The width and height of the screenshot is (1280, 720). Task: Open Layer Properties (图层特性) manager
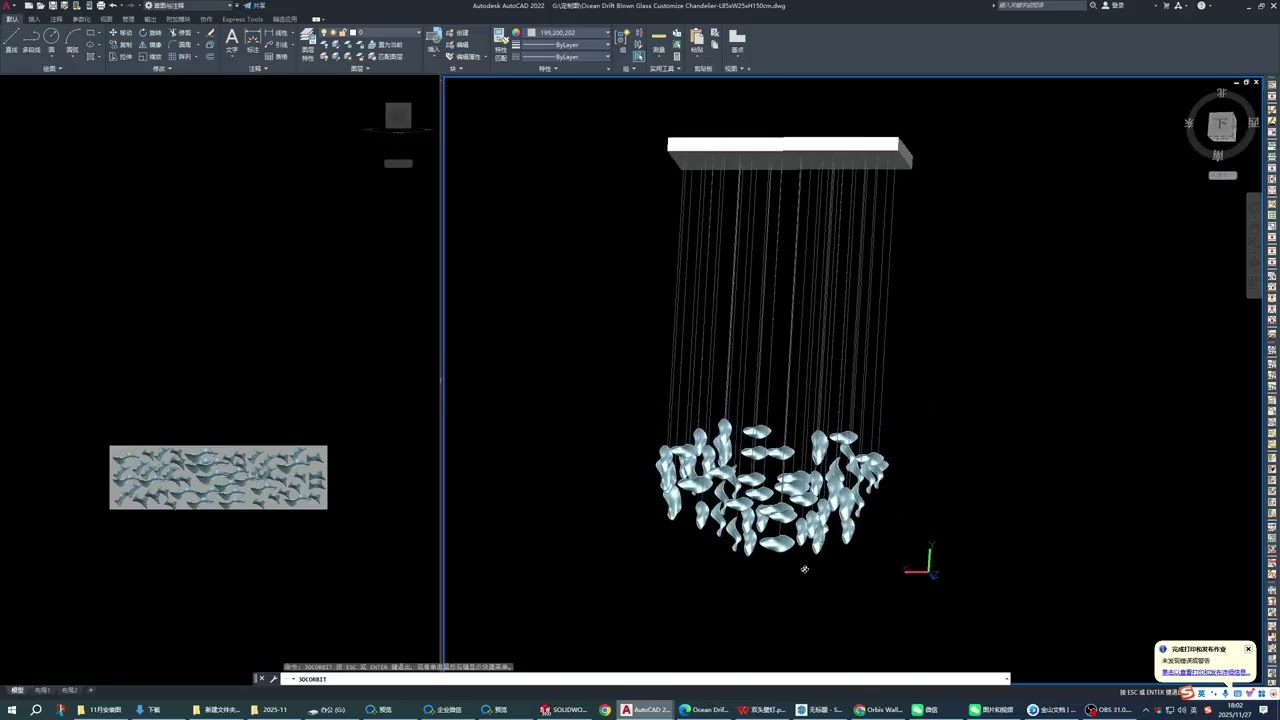308,45
